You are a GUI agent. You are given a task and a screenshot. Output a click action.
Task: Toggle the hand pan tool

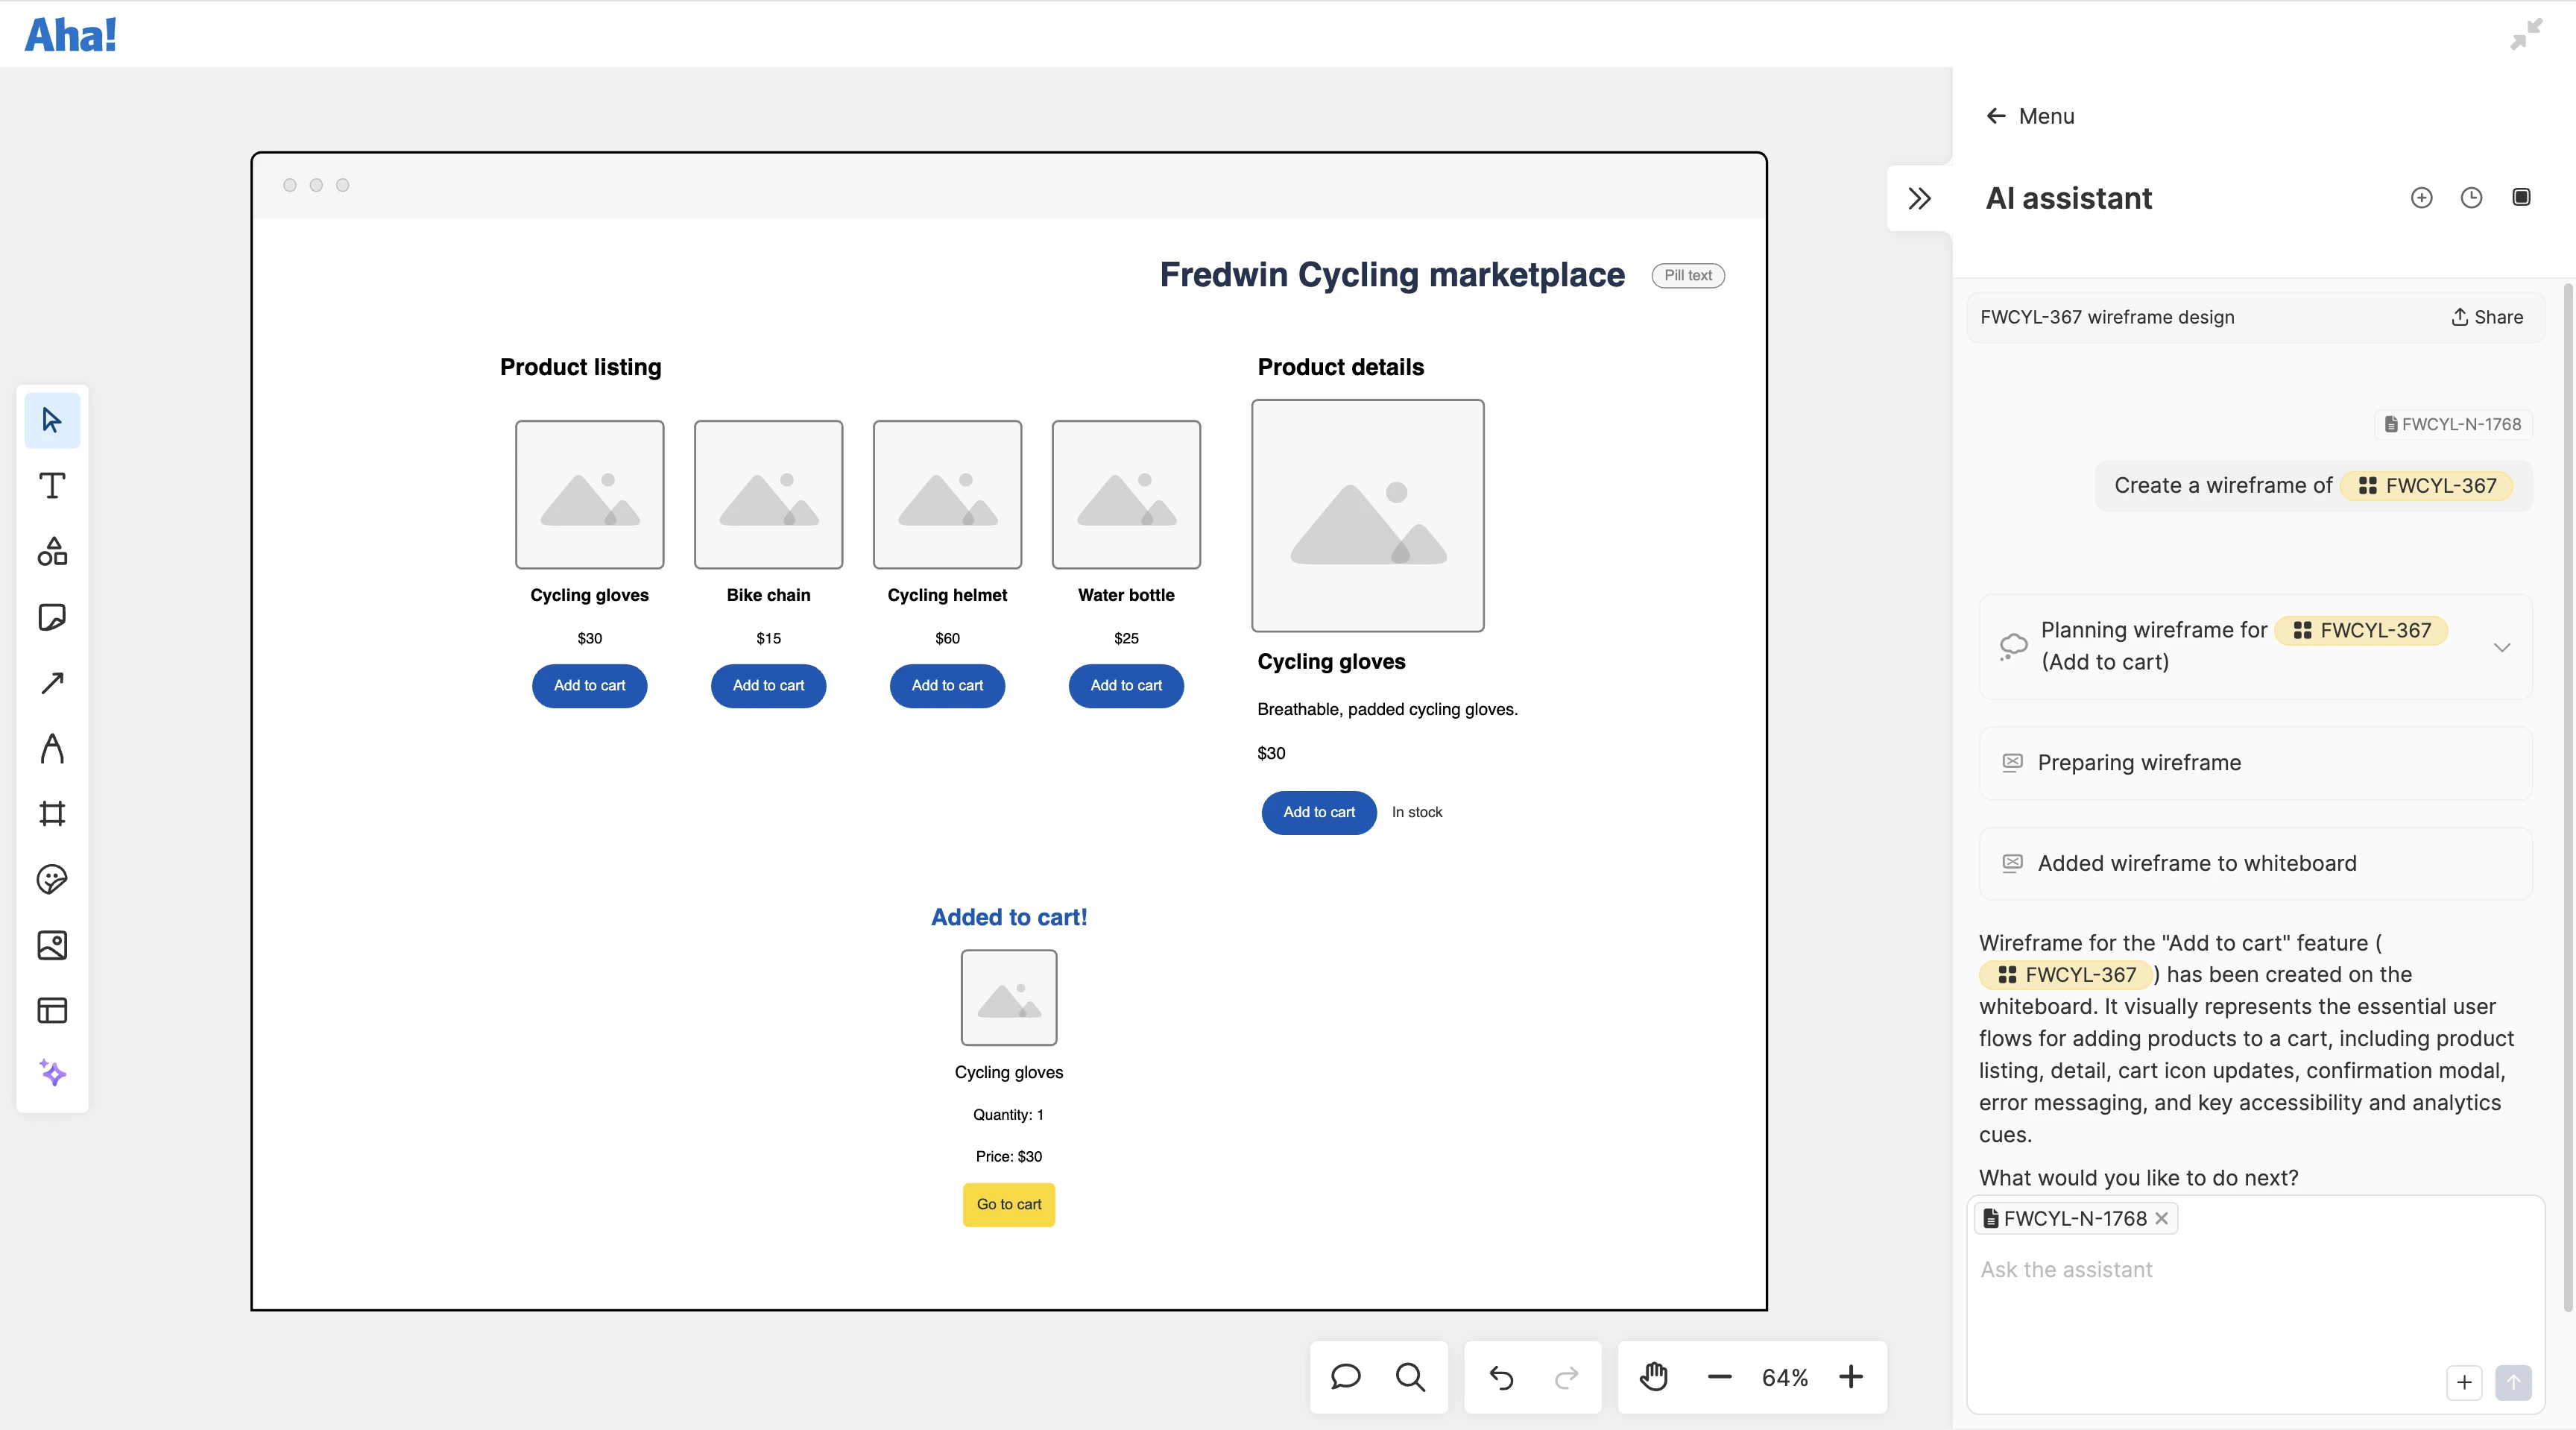point(1654,1377)
